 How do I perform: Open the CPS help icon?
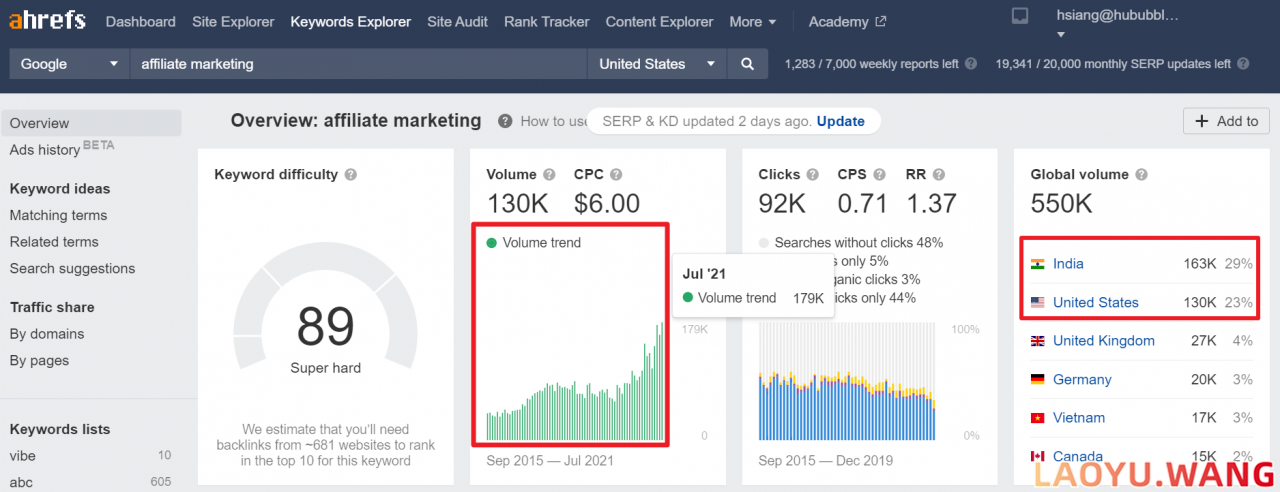[882, 174]
